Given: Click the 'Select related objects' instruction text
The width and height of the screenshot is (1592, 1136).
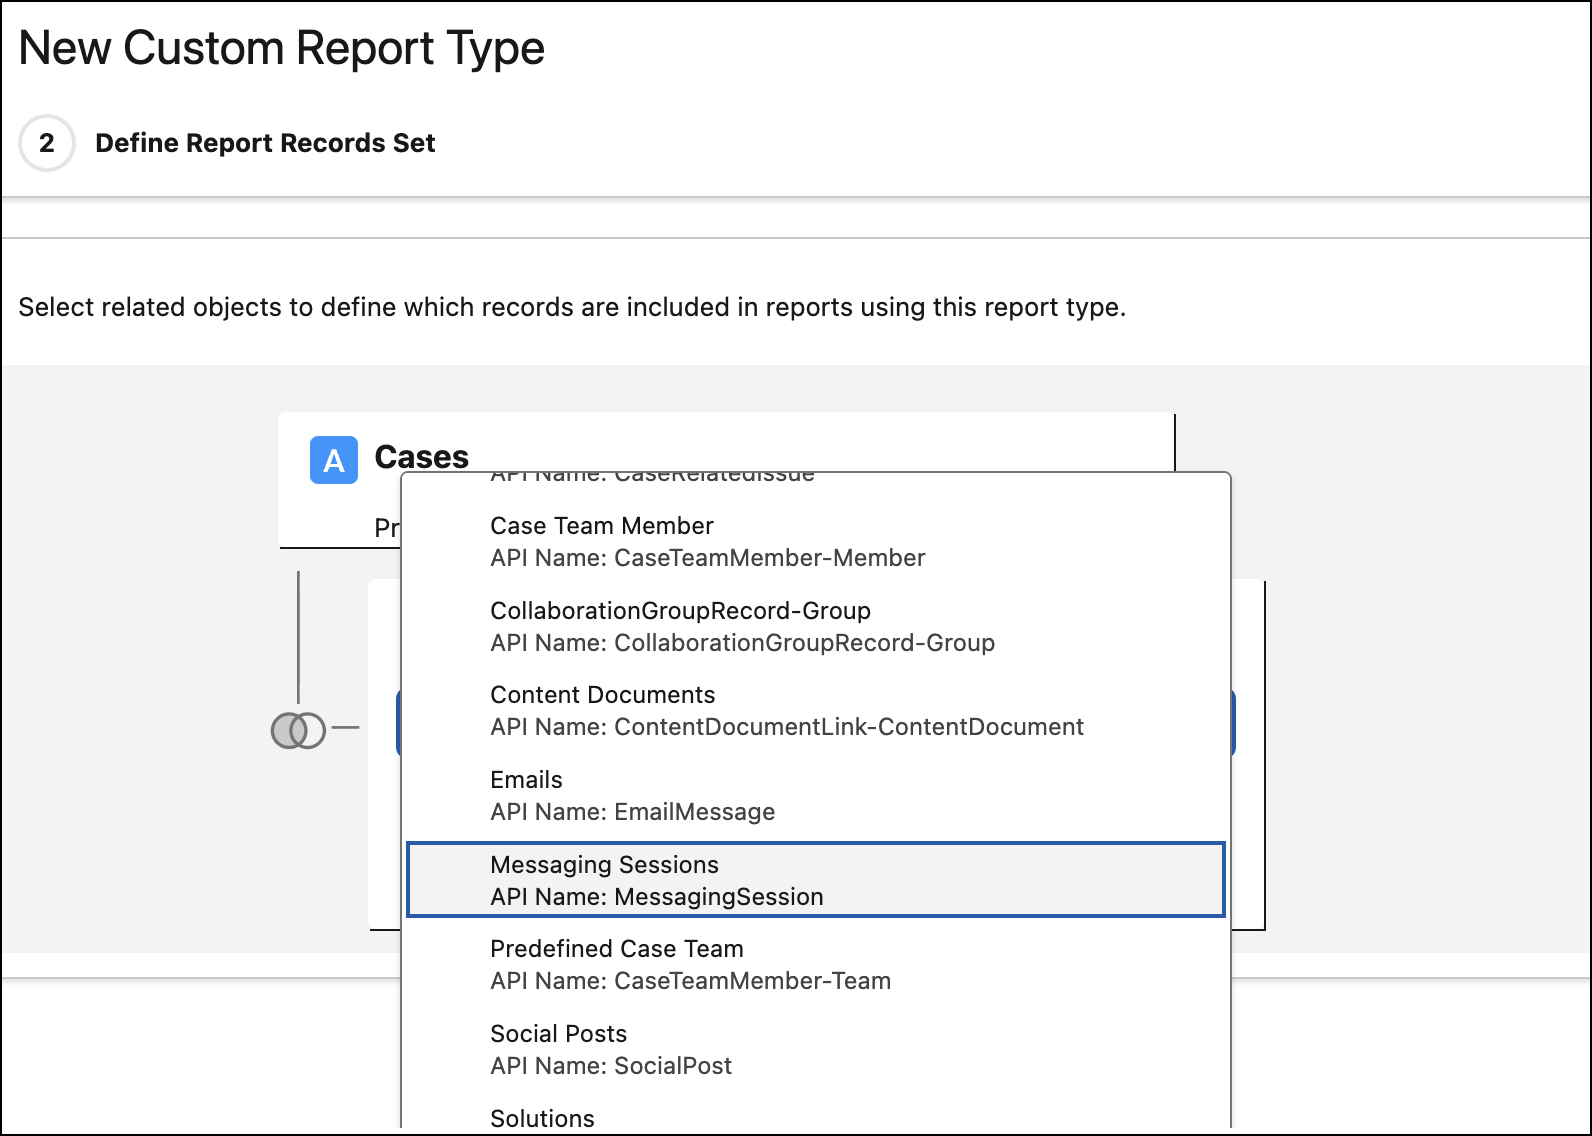Looking at the screenshot, I should [x=572, y=307].
